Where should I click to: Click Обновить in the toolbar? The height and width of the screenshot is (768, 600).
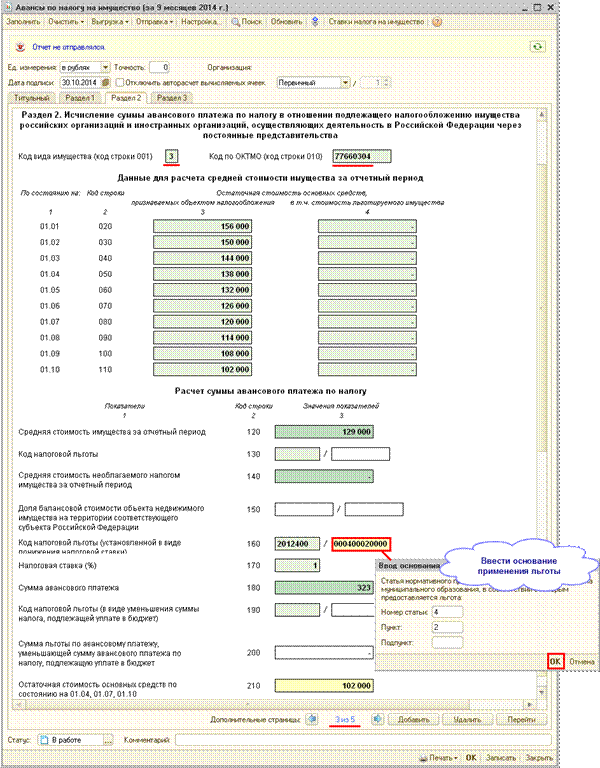tap(287, 22)
